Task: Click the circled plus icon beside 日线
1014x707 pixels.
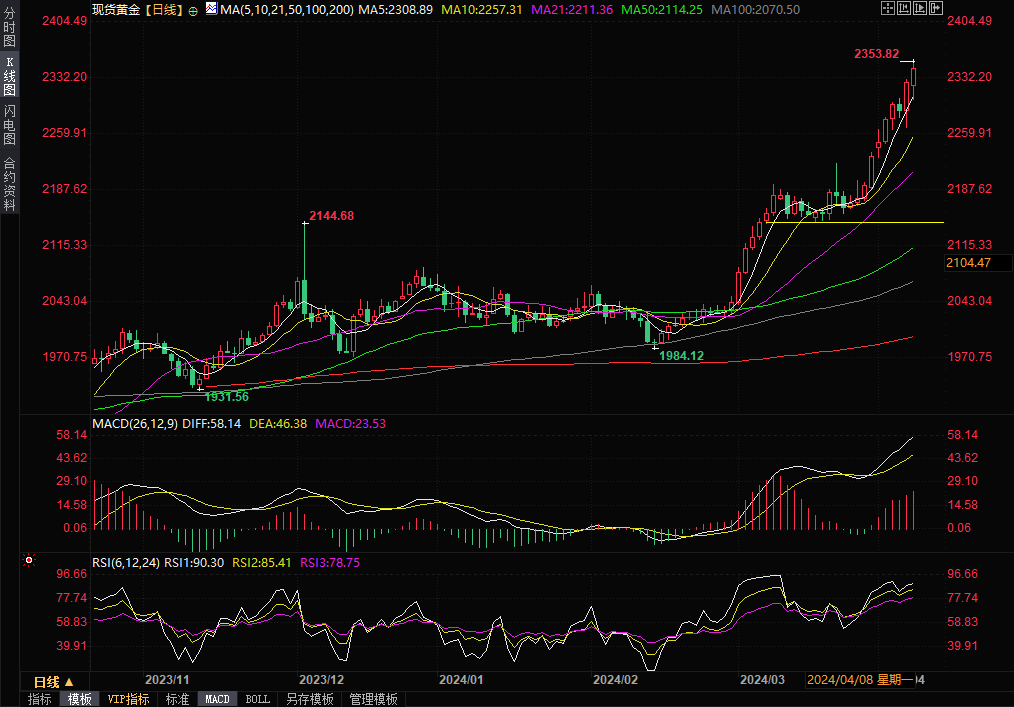Action: pos(193,9)
